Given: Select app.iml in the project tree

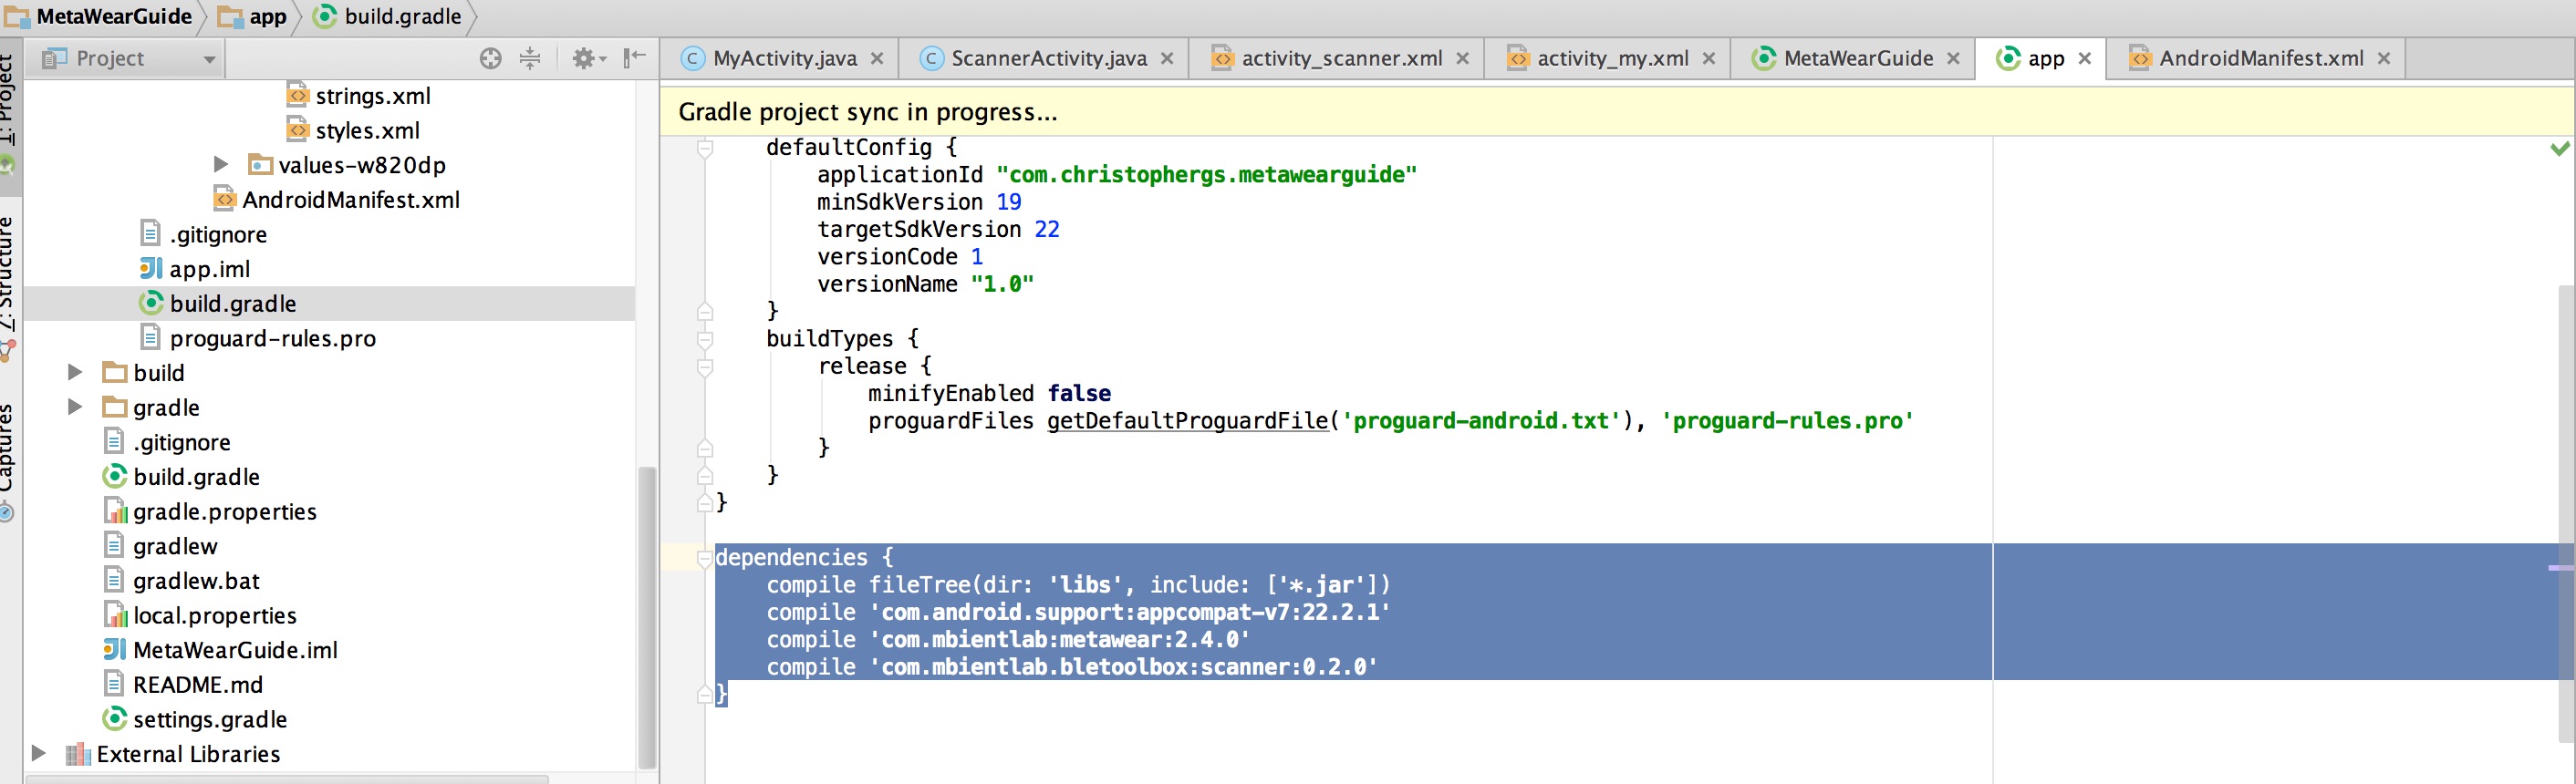Looking at the screenshot, I should (x=210, y=269).
